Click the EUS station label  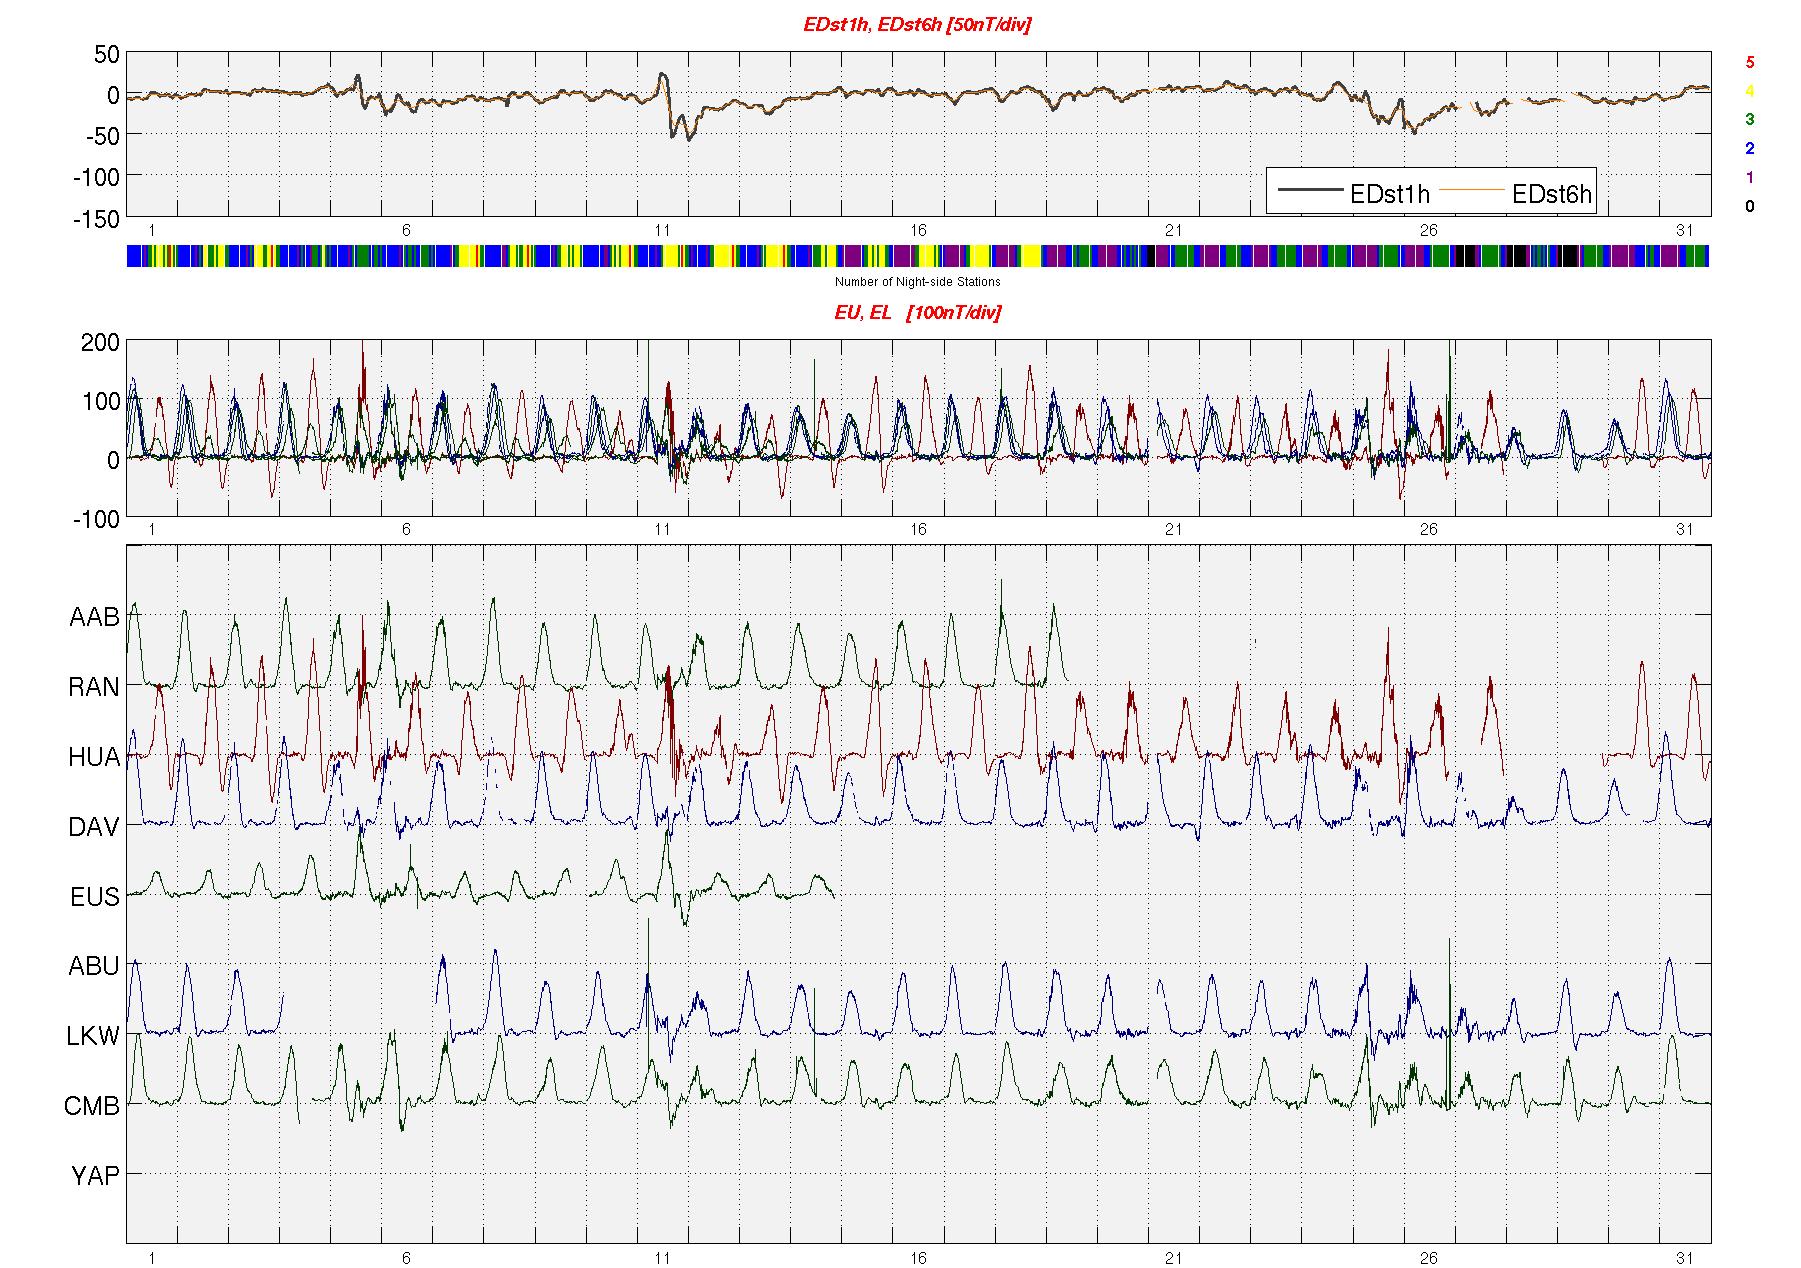pyautogui.click(x=95, y=897)
